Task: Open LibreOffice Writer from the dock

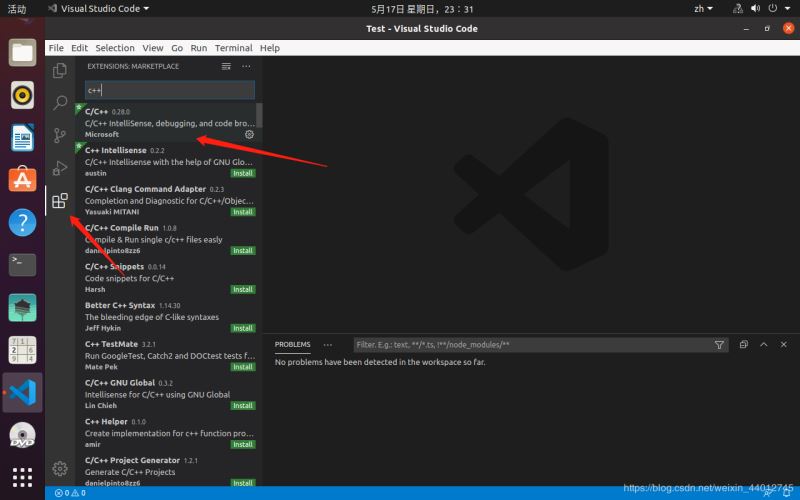Action: pyautogui.click(x=22, y=137)
